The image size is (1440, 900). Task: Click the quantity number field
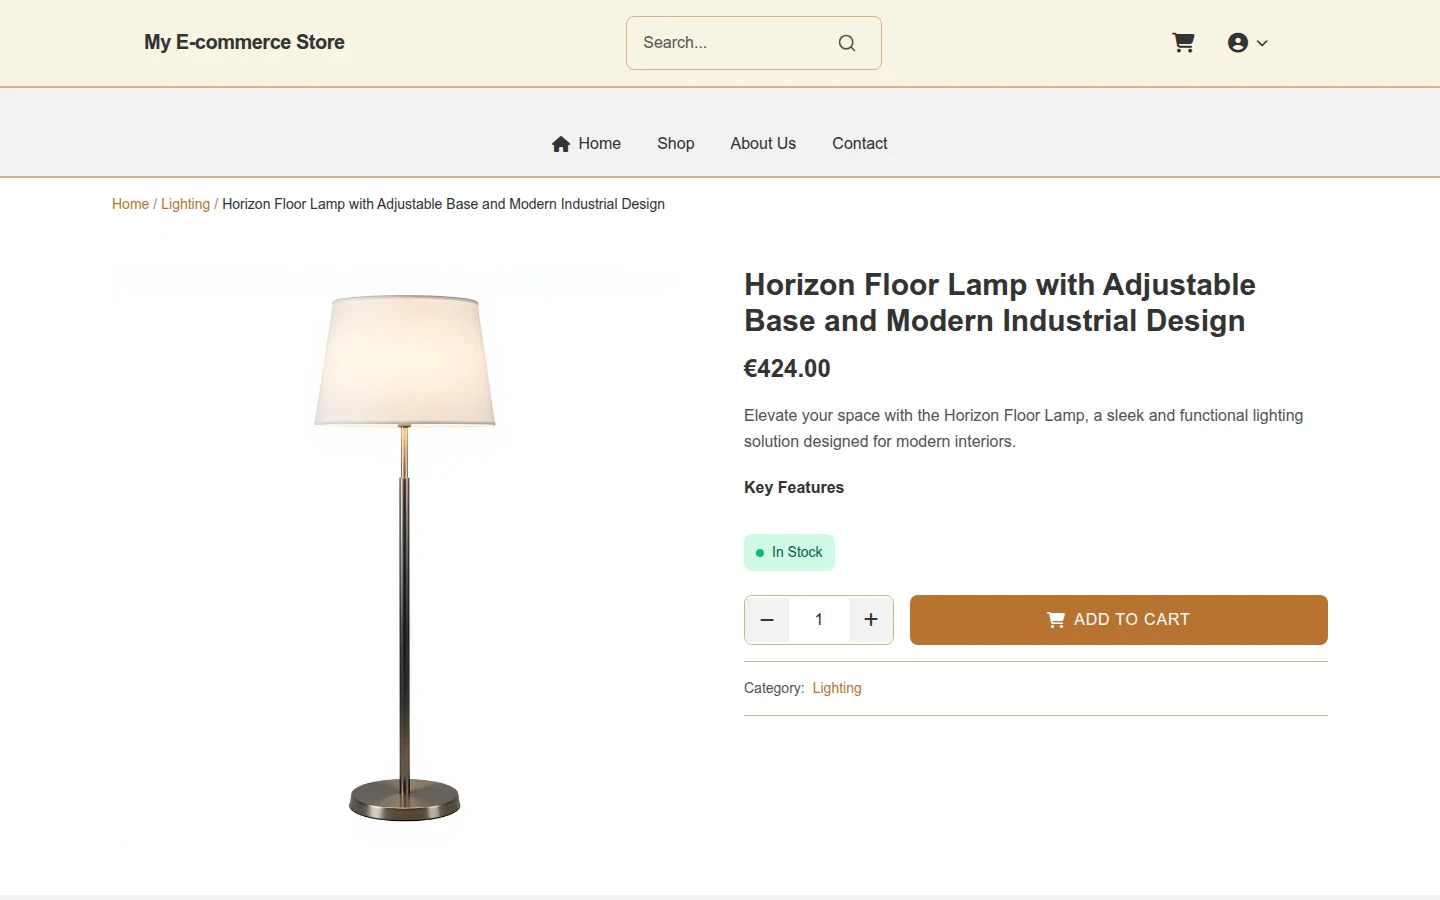[819, 620]
